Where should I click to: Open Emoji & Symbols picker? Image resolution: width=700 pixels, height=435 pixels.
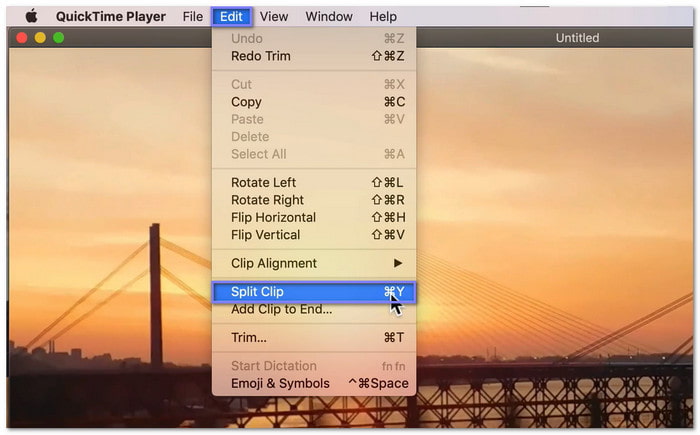(280, 383)
